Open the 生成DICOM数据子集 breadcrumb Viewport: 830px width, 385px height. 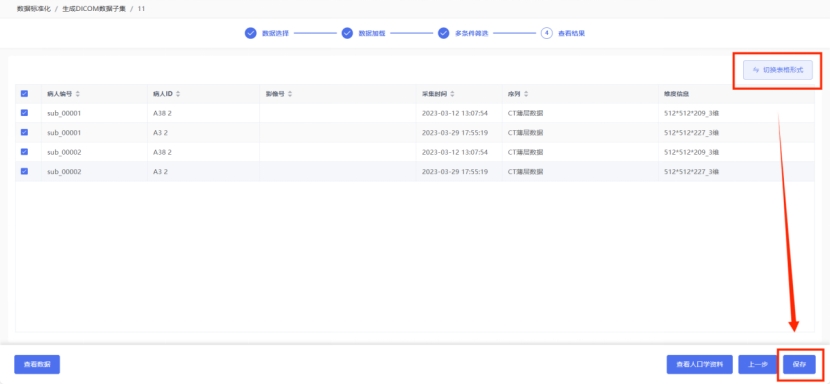click(x=94, y=9)
